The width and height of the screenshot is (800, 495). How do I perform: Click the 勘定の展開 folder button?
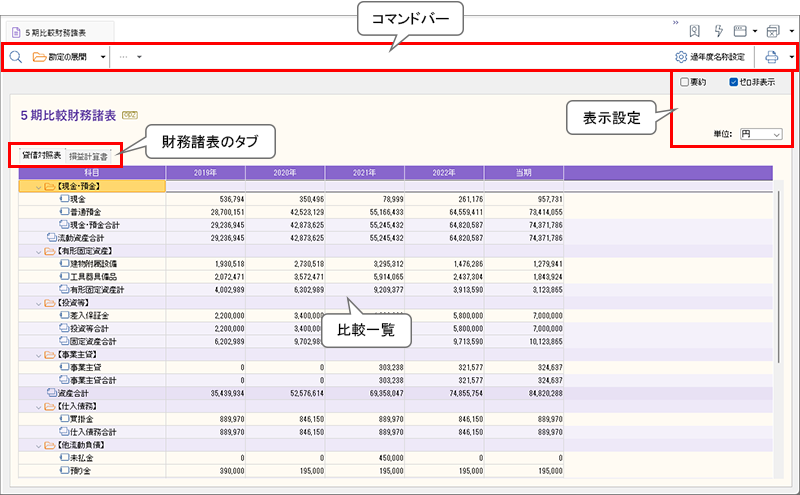pos(64,57)
